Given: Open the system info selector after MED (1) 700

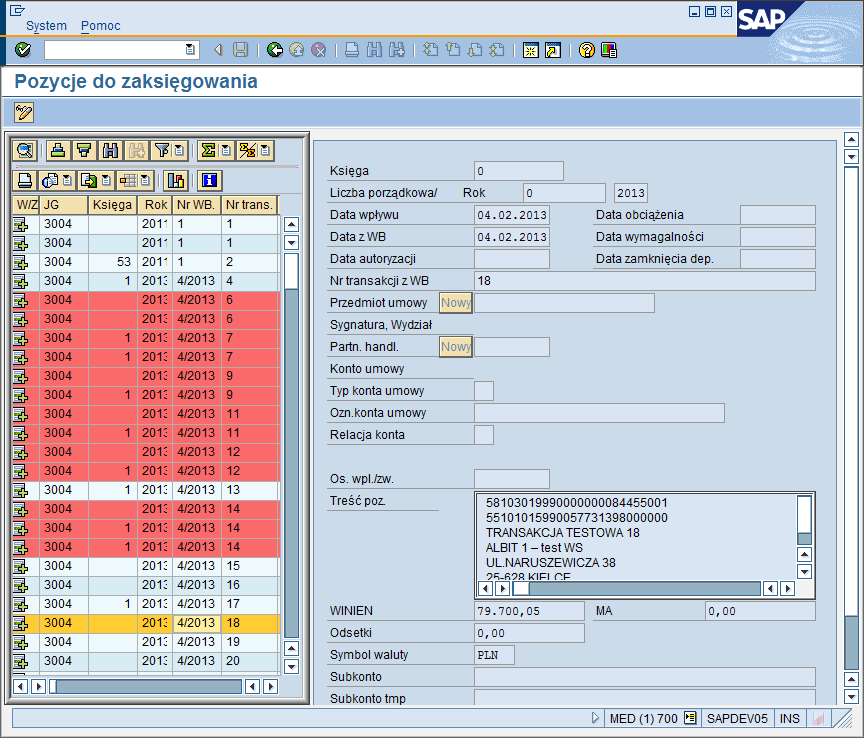Looking at the screenshot, I should [690, 718].
